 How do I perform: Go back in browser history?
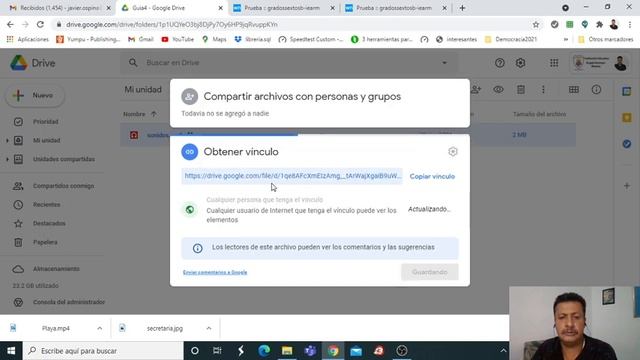[10, 24]
